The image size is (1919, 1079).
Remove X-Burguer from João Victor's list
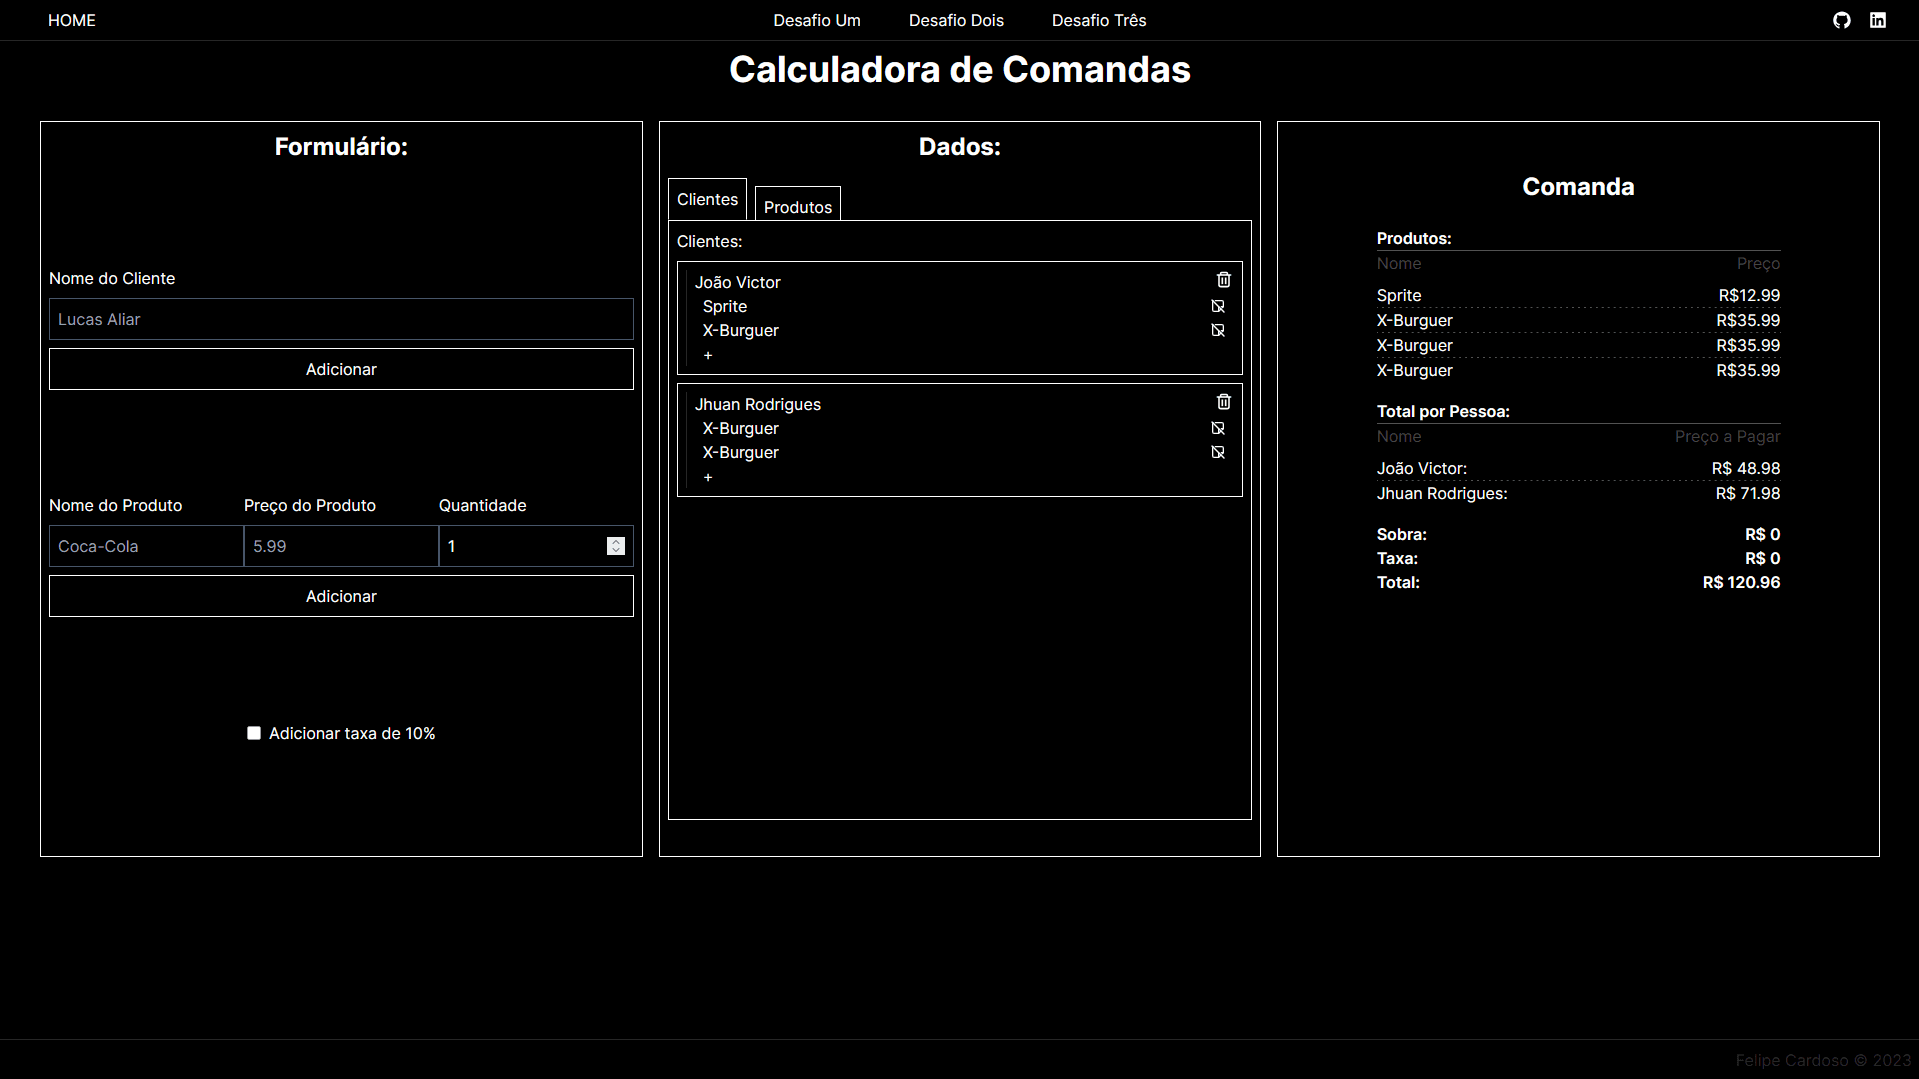(1217, 330)
